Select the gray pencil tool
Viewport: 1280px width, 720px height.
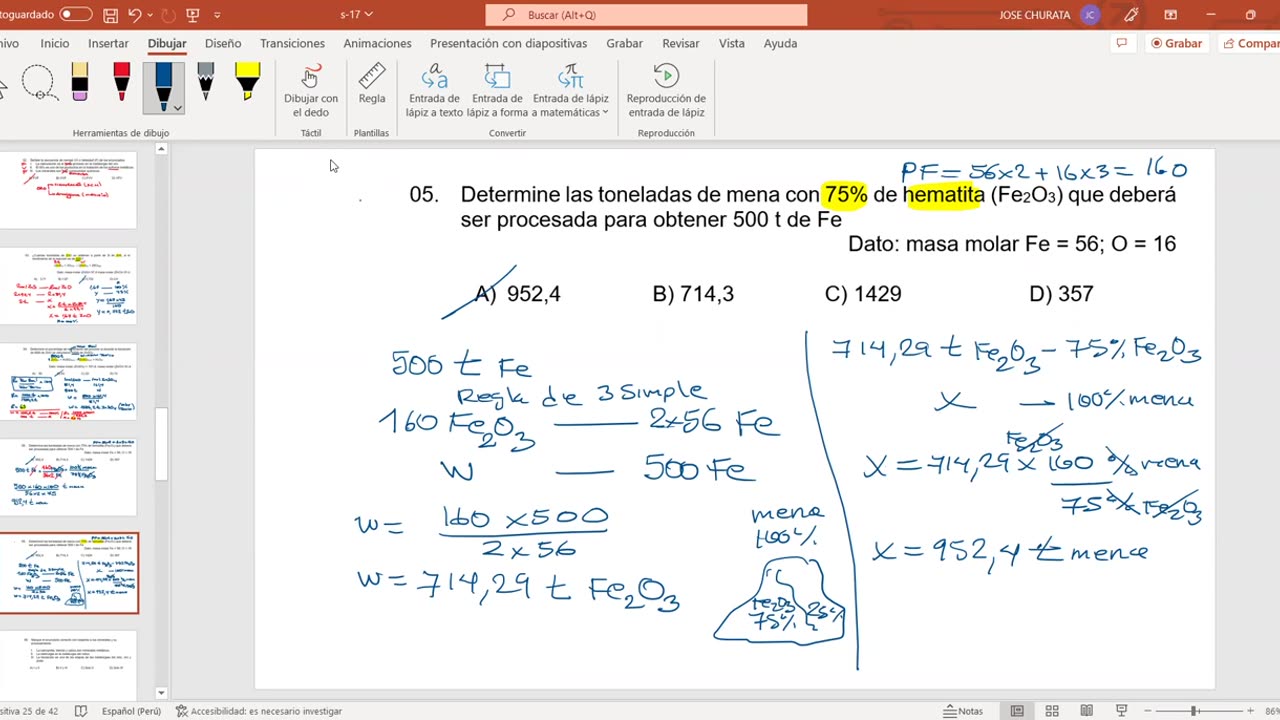pos(205,82)
